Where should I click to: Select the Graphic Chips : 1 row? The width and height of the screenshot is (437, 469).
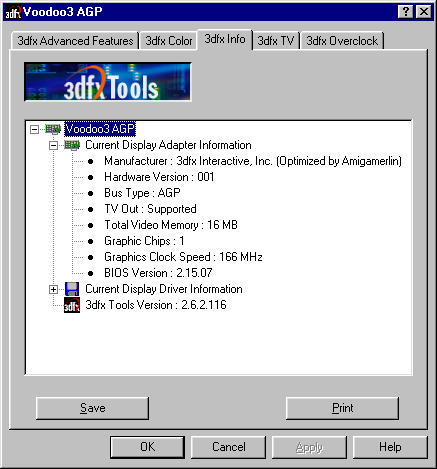[144, 241]
